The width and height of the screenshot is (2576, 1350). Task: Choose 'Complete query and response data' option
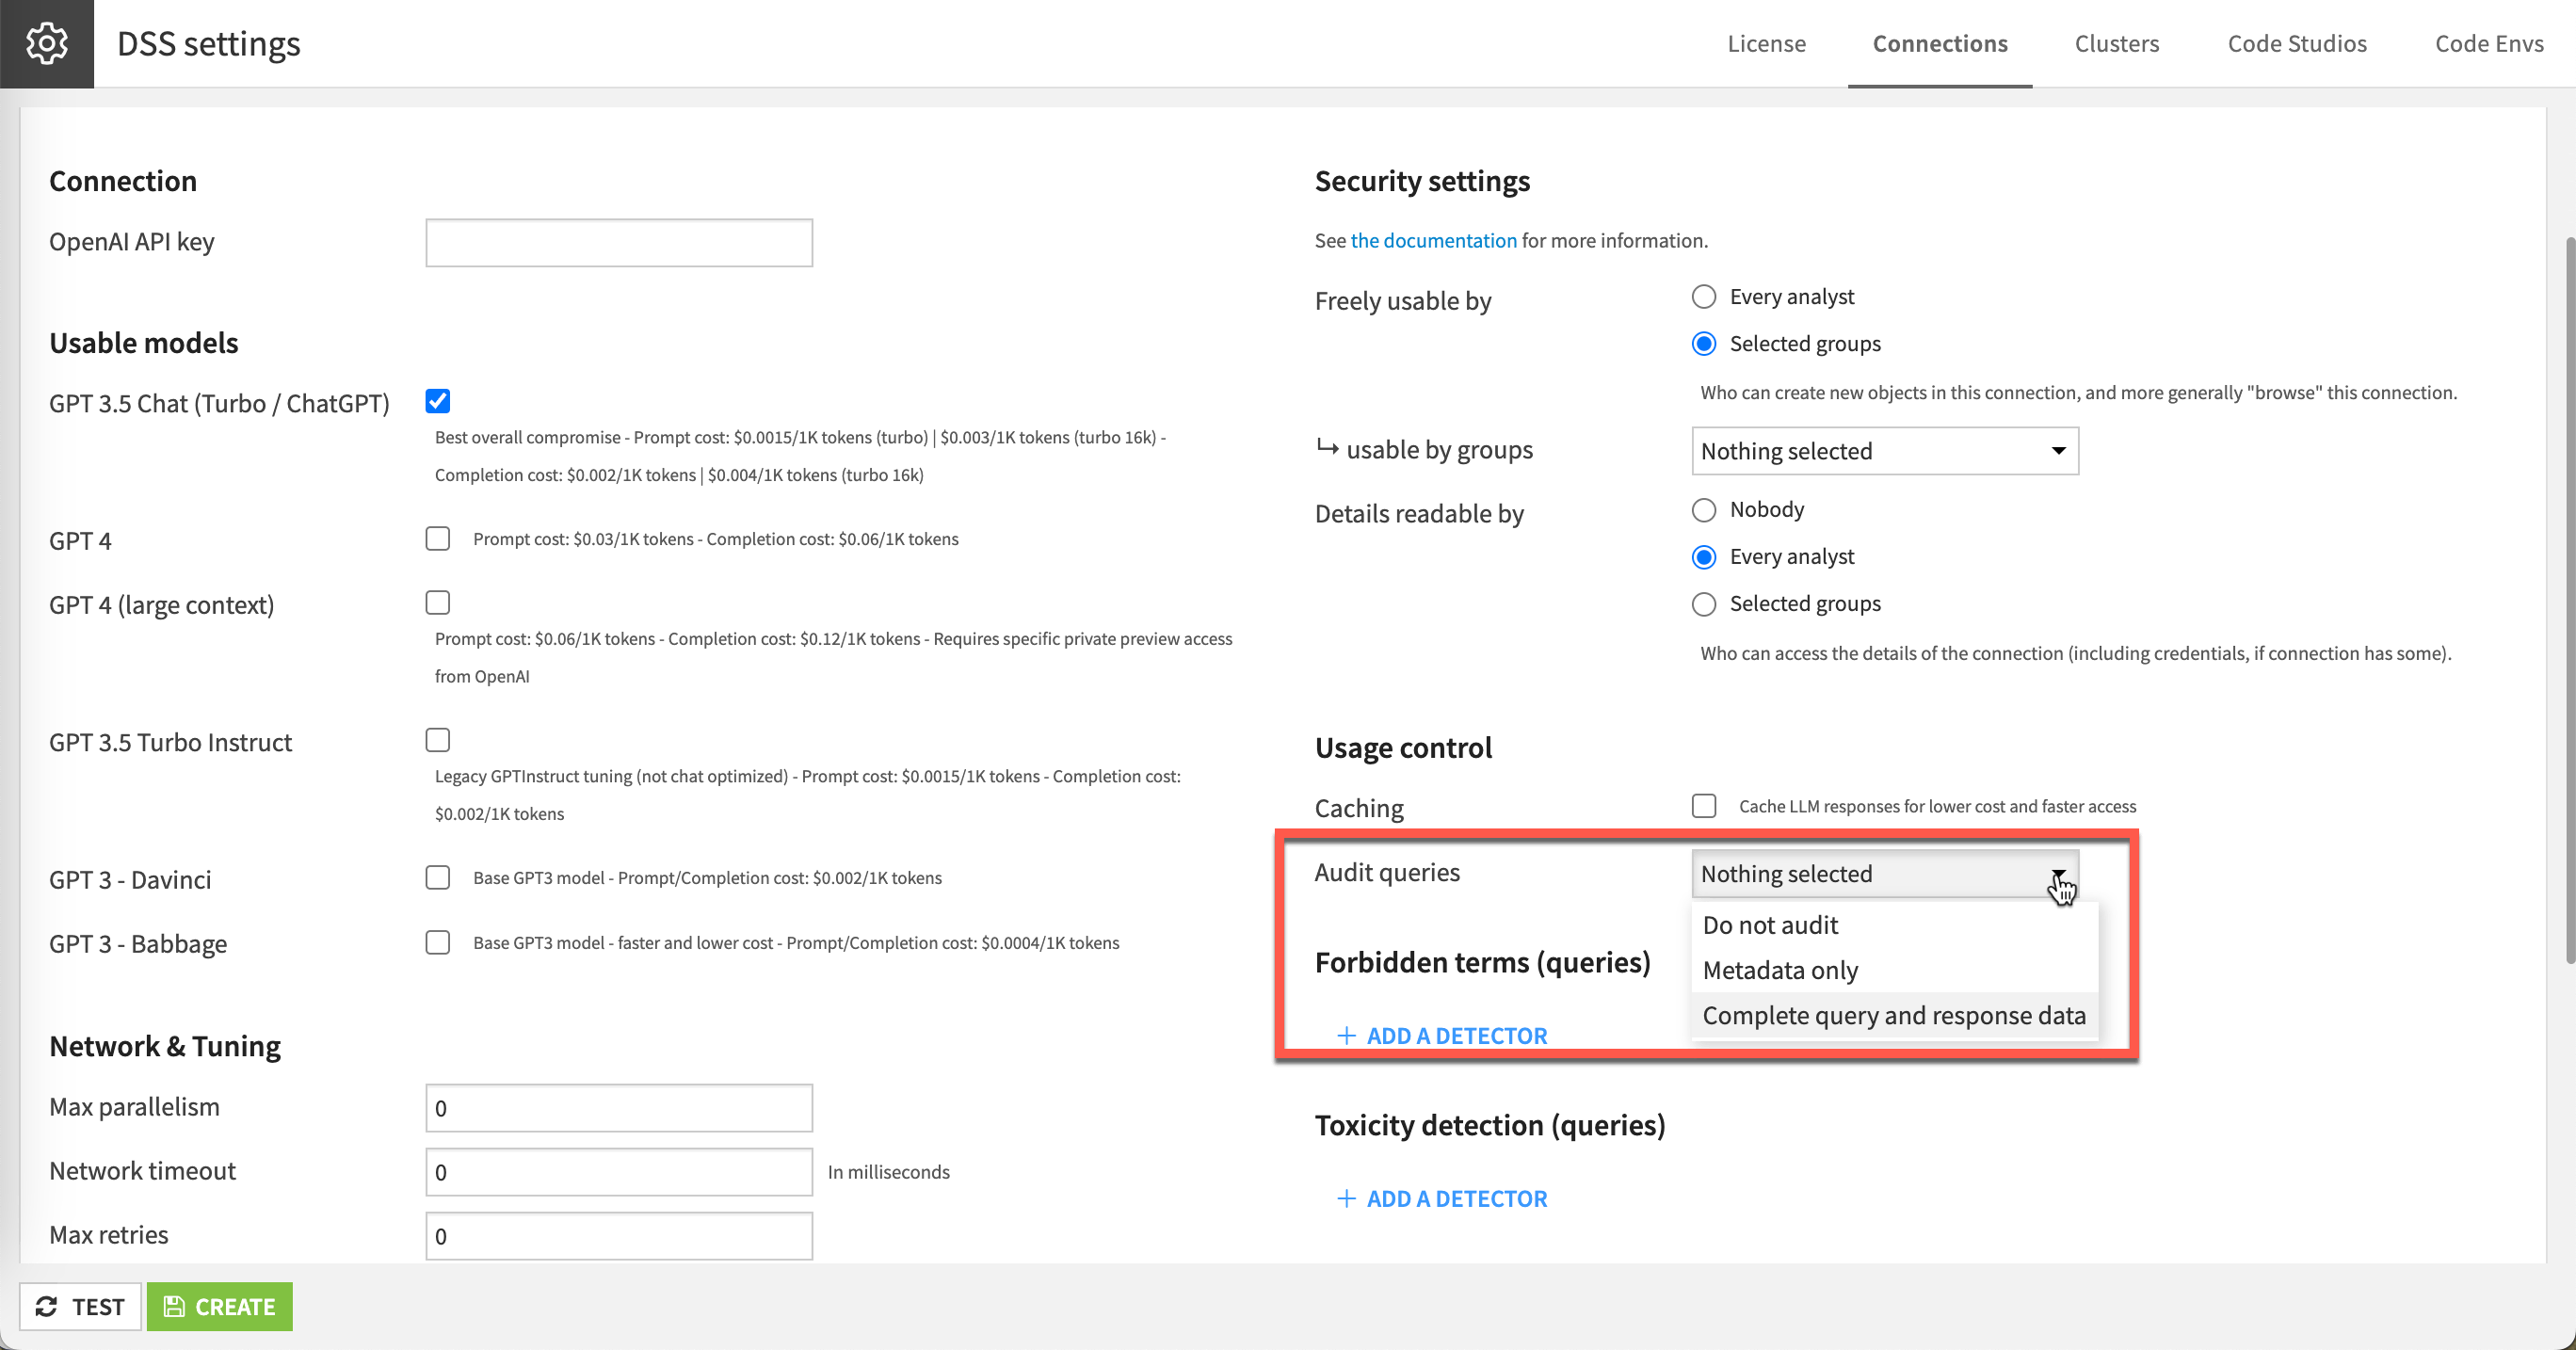coord(1895,1014)
